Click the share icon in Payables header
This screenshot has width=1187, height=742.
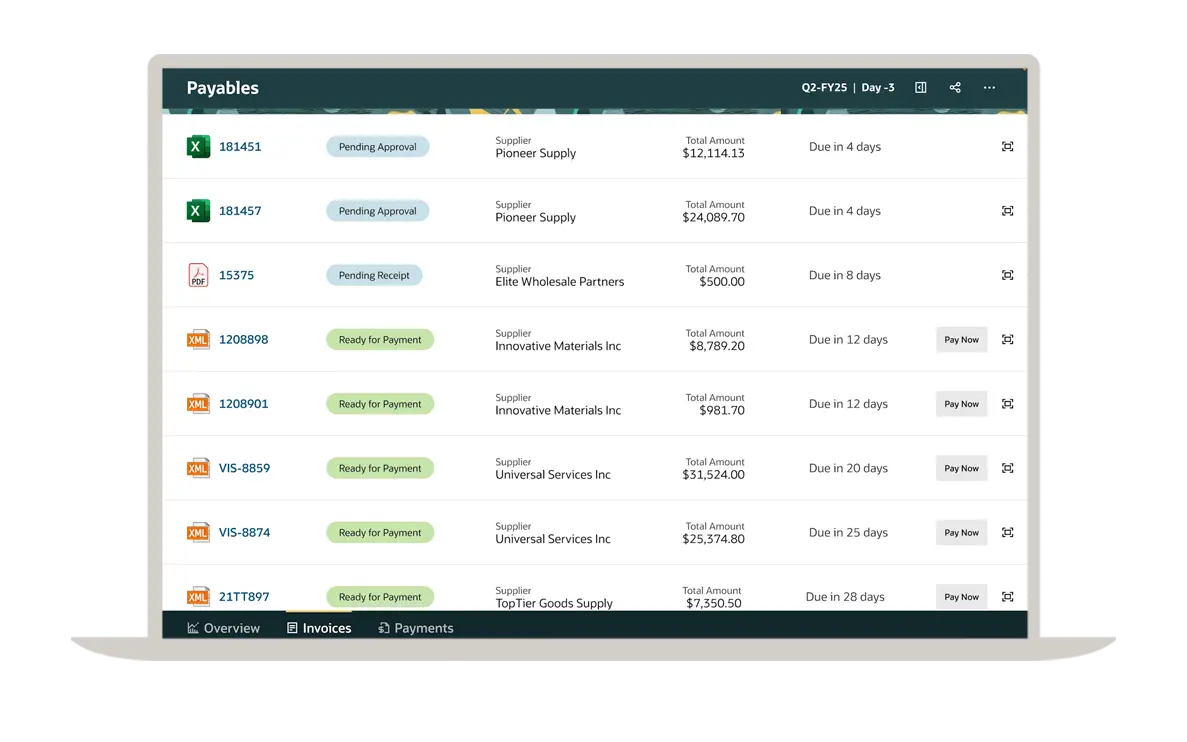[x=955, y=88]
